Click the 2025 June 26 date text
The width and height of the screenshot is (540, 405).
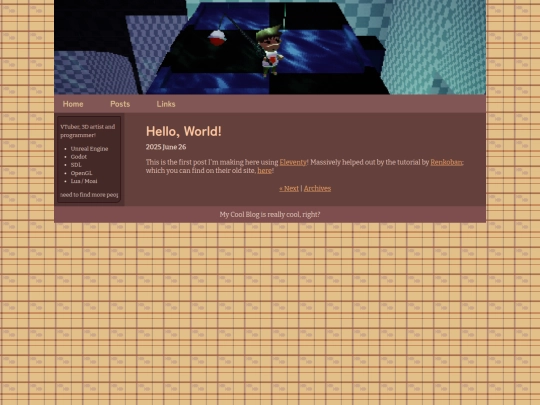tap(166, 147)
